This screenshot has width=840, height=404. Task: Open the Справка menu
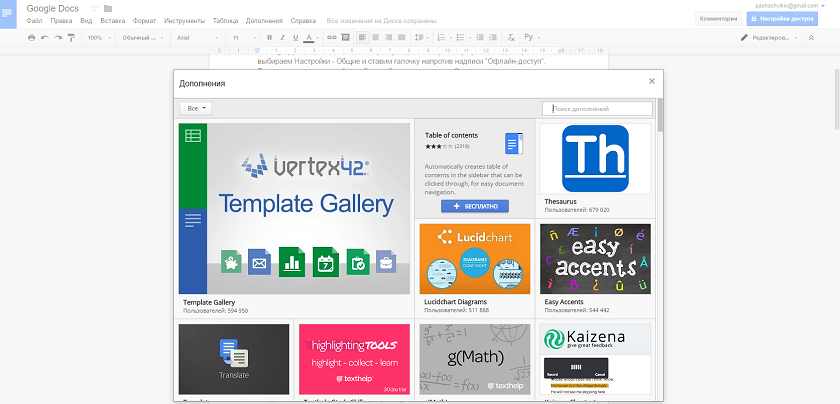(303, 21)
